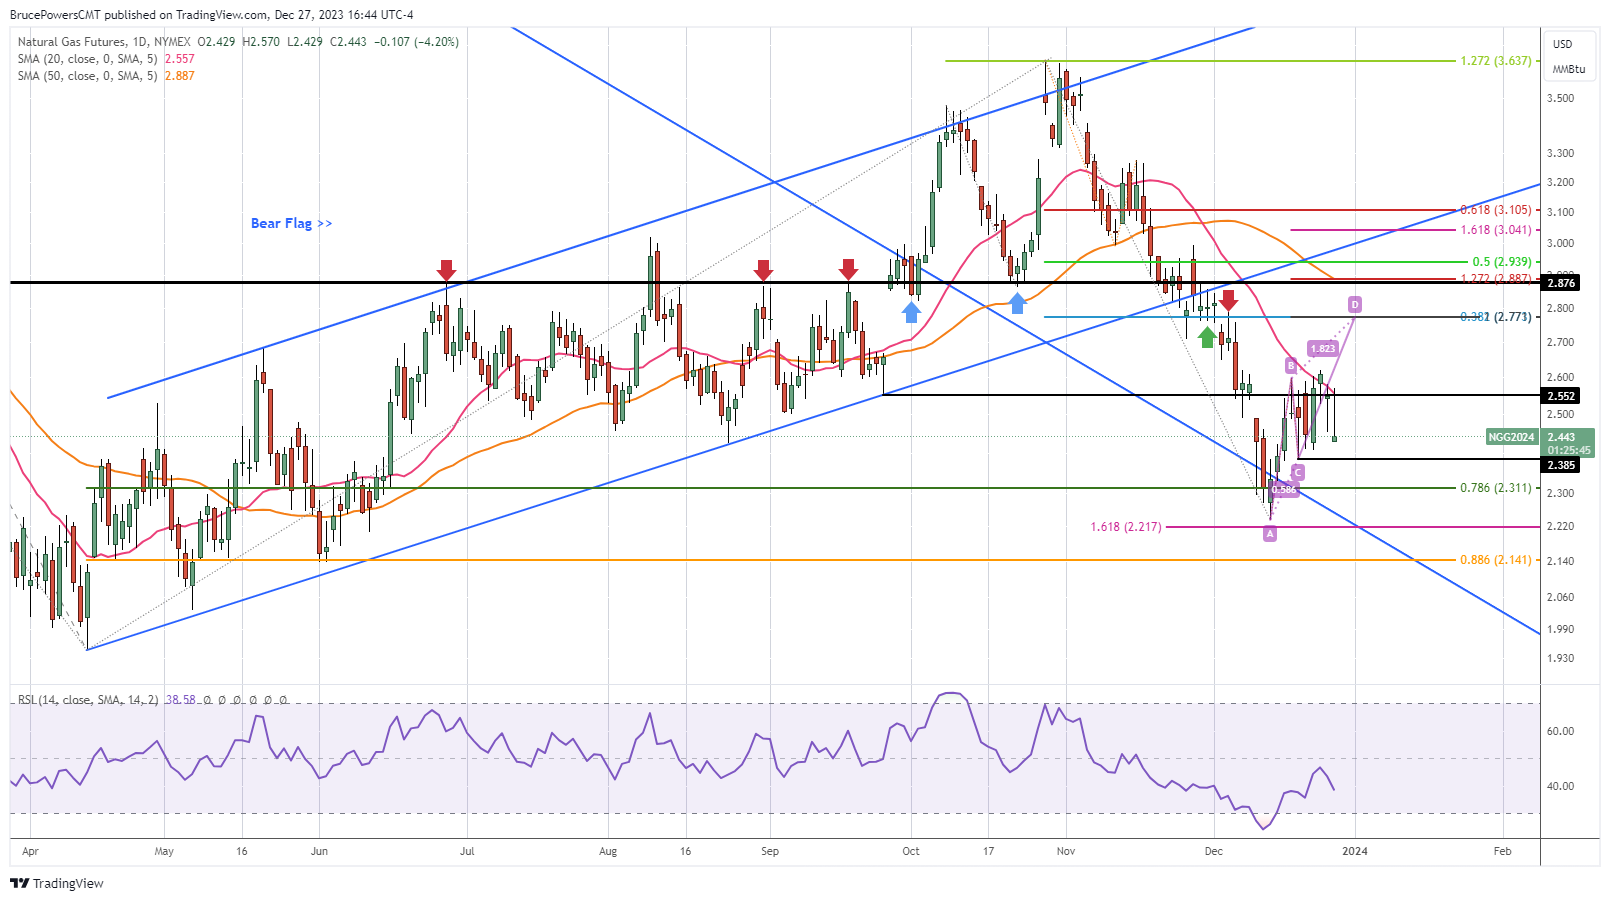The width and height of the screenshot is (1610, 901).
Task: Click the NGG2024 symbol price tag
Action: 1511,437
